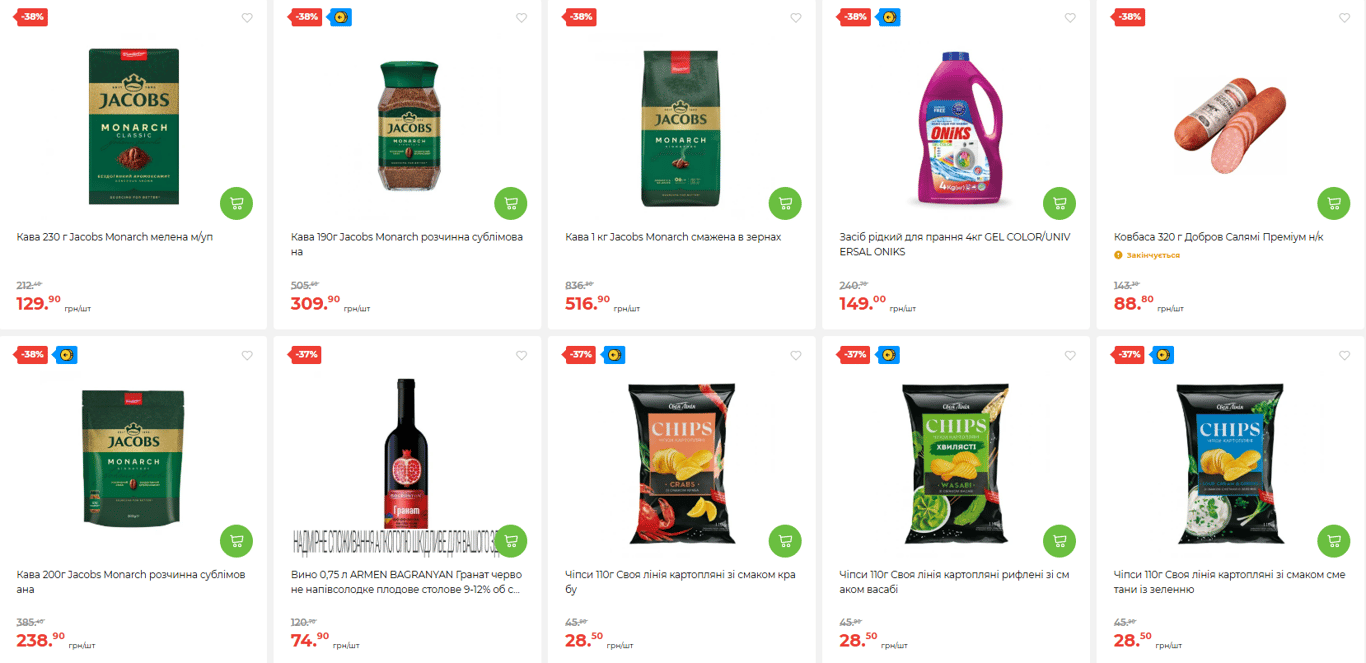
Task: Add ARMEN BAGRANYAN wine to cart
Action: [x=511, y=541]
